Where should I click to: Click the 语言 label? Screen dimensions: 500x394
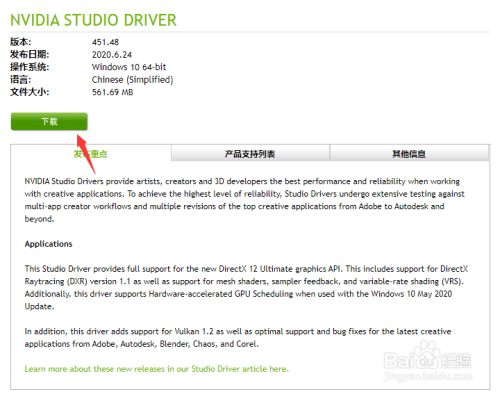20,80
